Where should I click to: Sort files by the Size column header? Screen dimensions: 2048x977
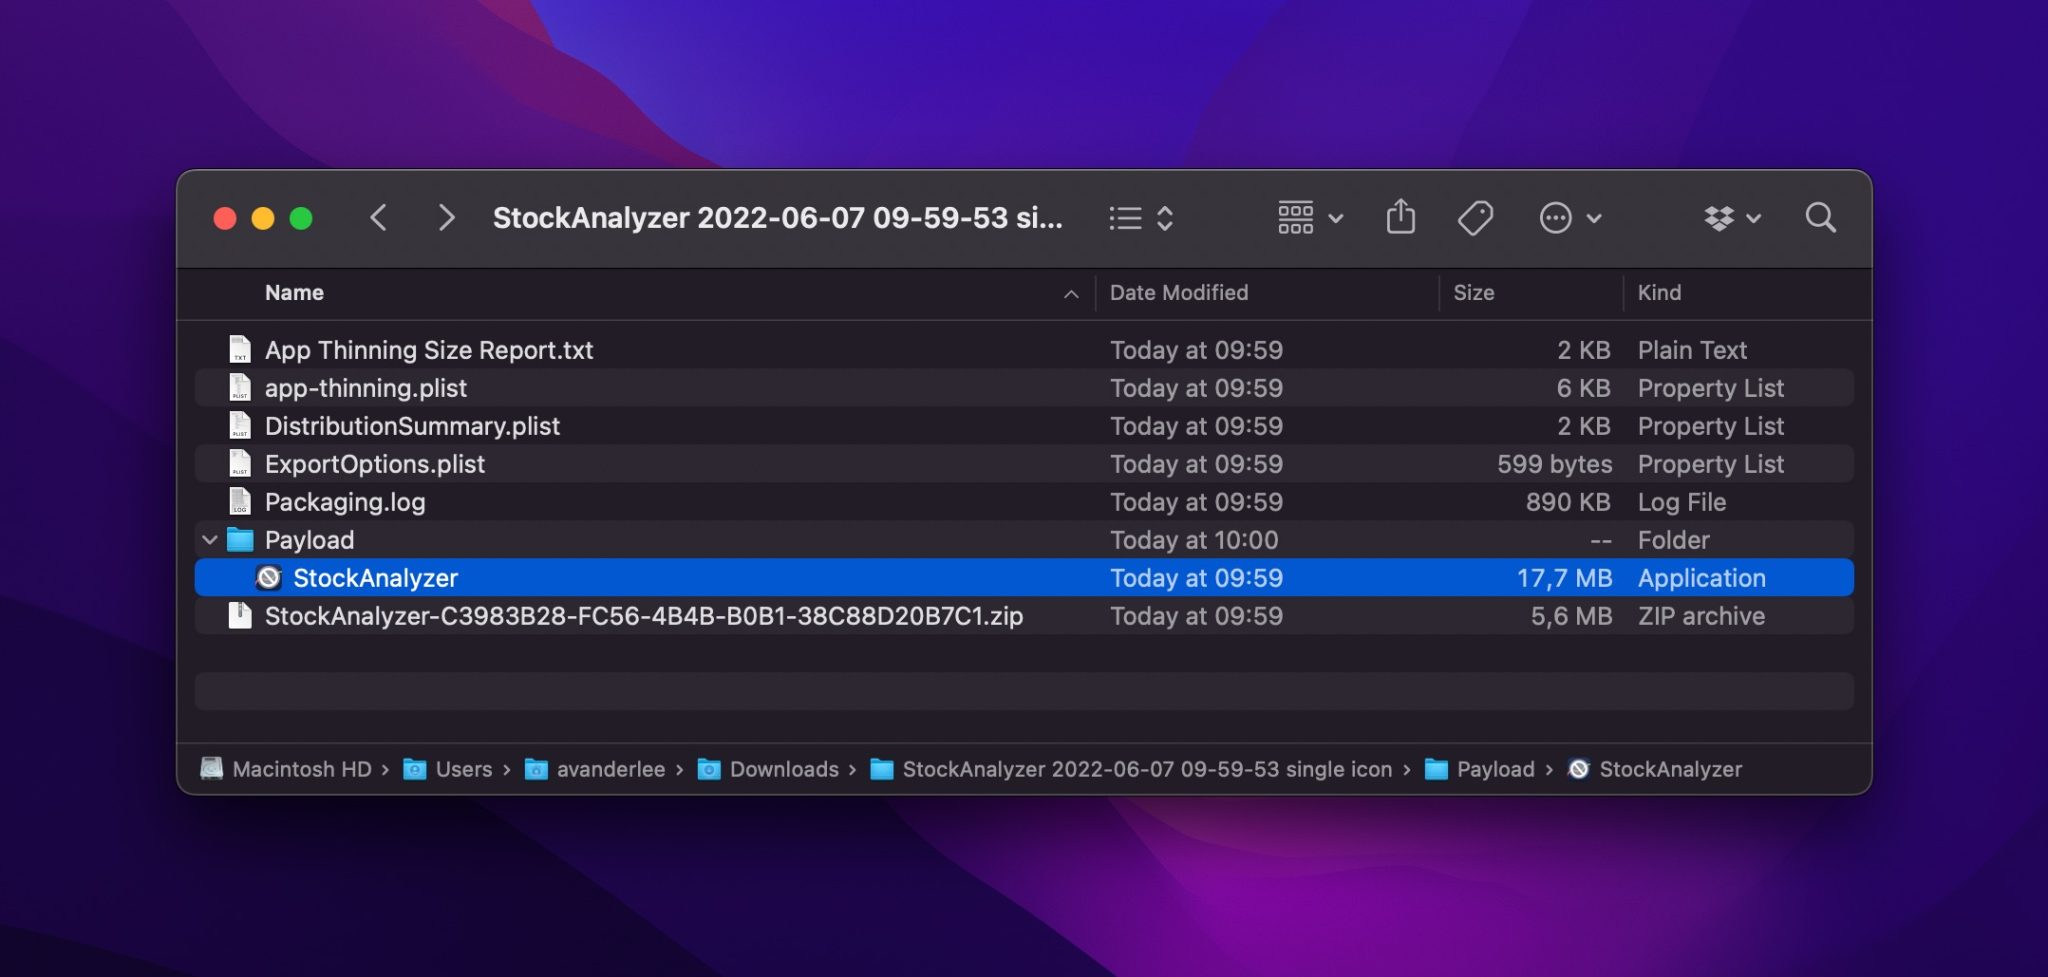click(x=1472, y=292)
